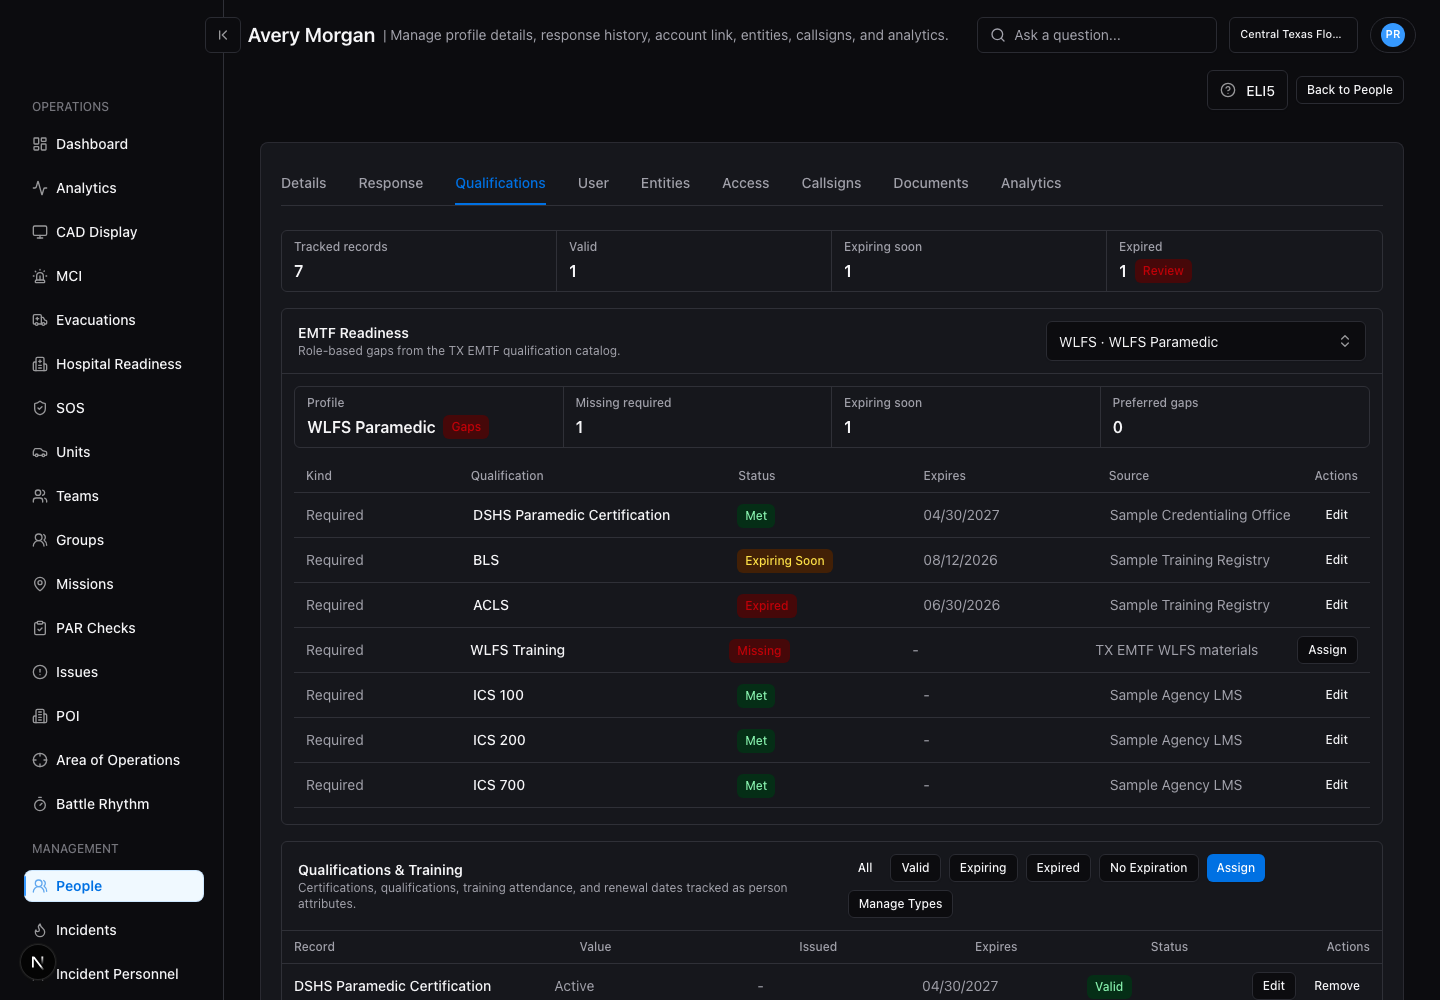Viewport: 1440px width, 1000px height.
Task: Open Hospital Readiness icon
Action: click(x=40, y=364)
